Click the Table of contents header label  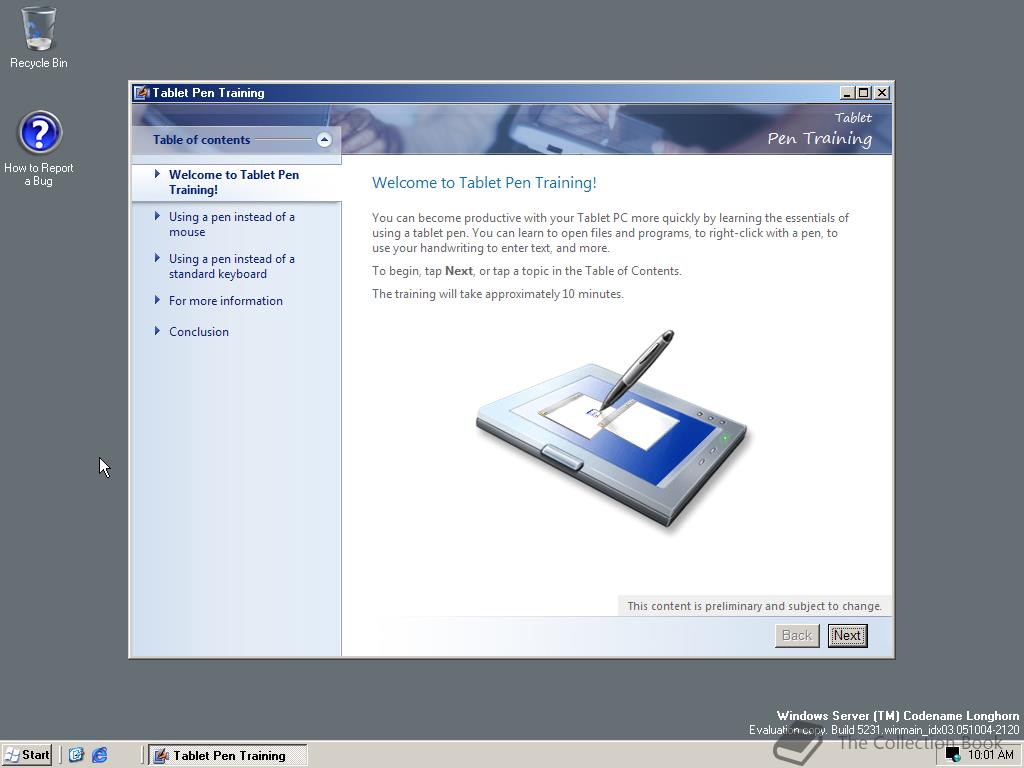tap(201, 140)
